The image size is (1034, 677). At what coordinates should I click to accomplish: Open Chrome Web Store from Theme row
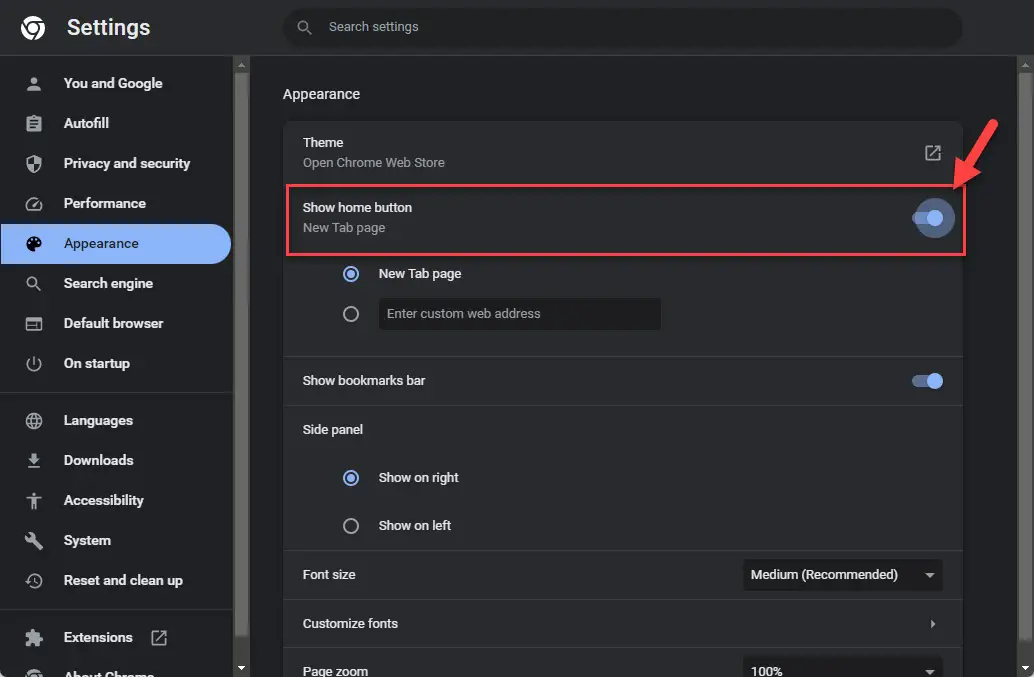[932, 153]
